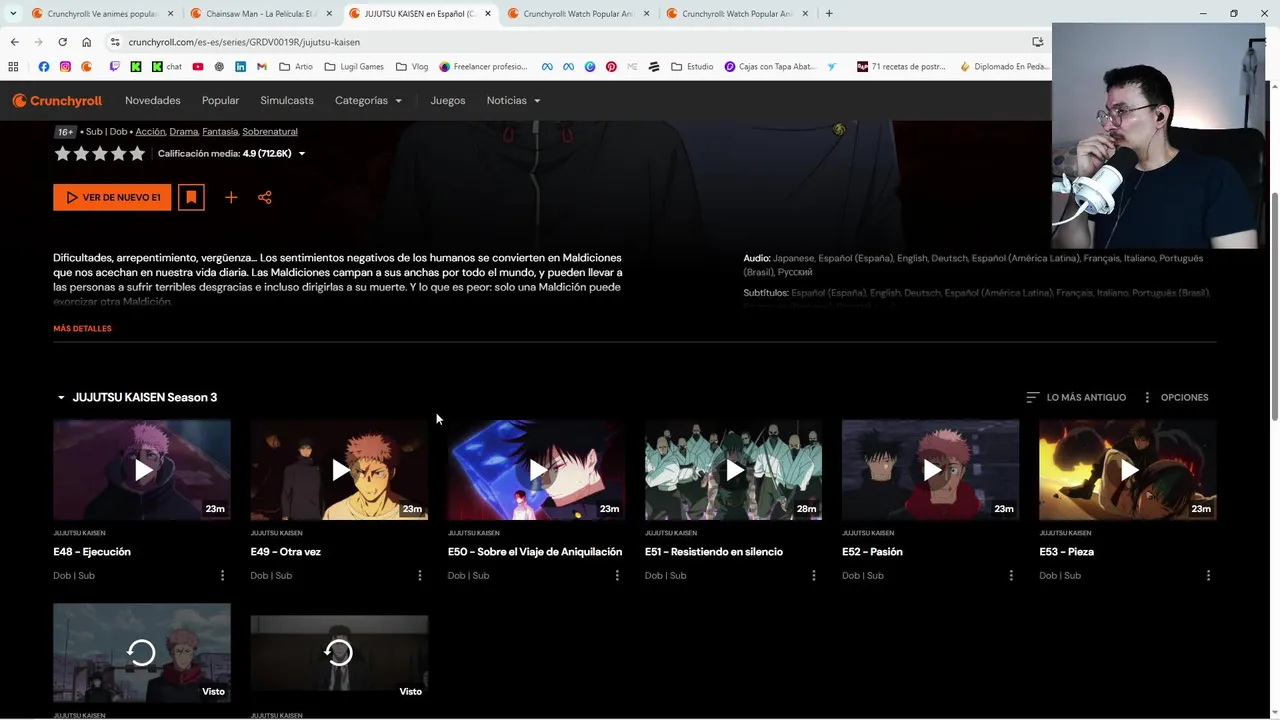Open LinkedIn bookmark icon
The width and height of the screenshot is (1280, 720).
tap(240, 67)
